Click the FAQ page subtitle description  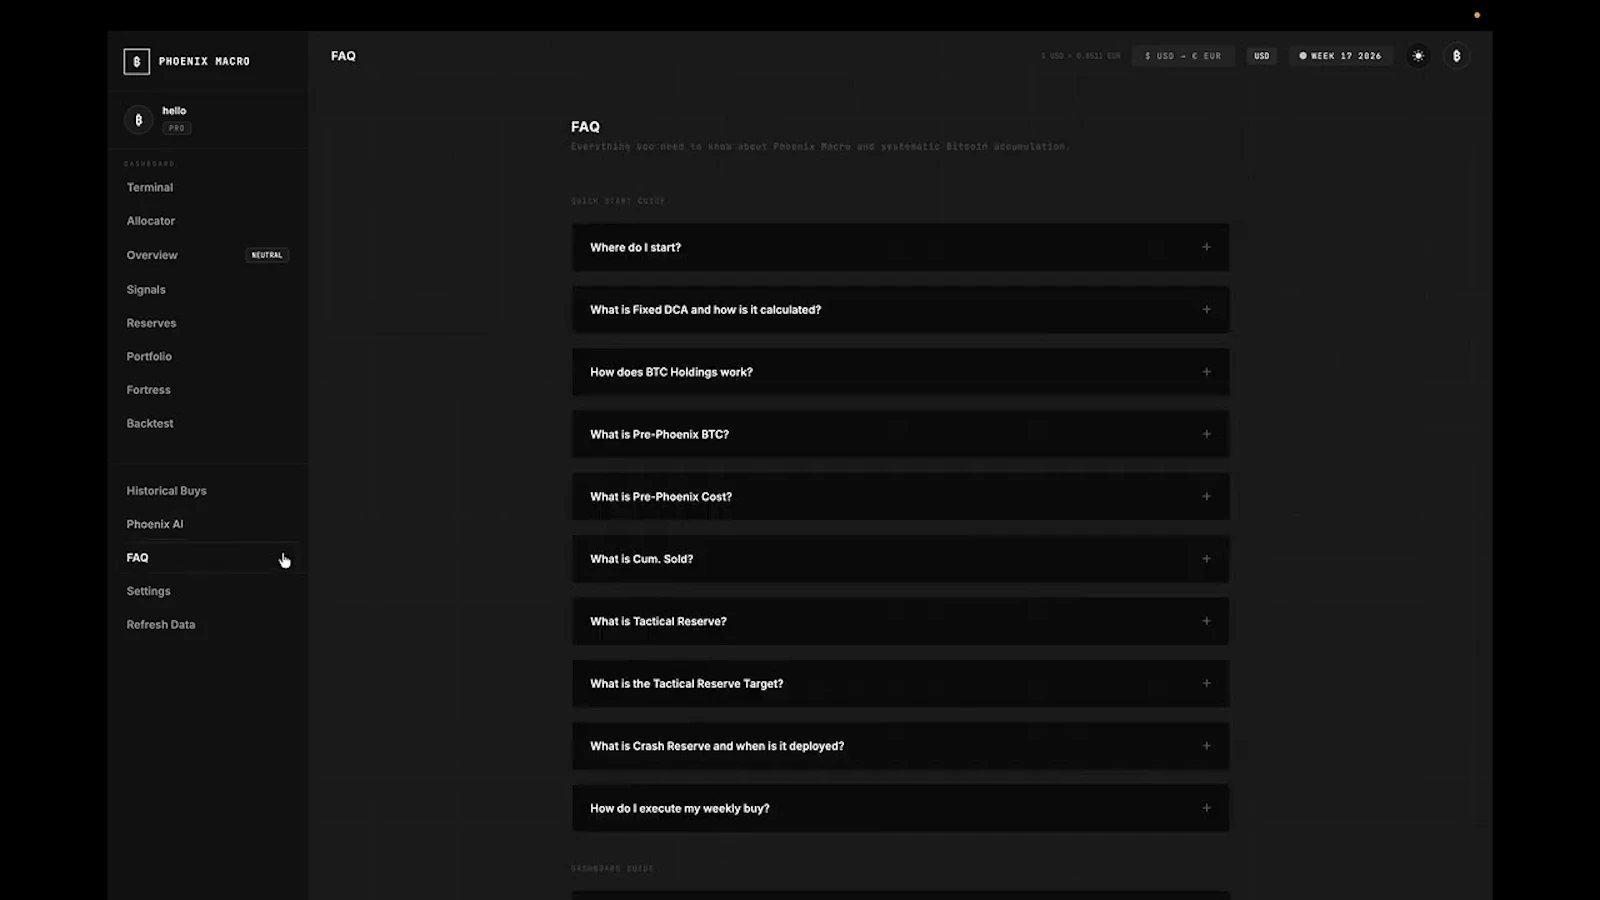pyautogui.click(x=820, y=146)
